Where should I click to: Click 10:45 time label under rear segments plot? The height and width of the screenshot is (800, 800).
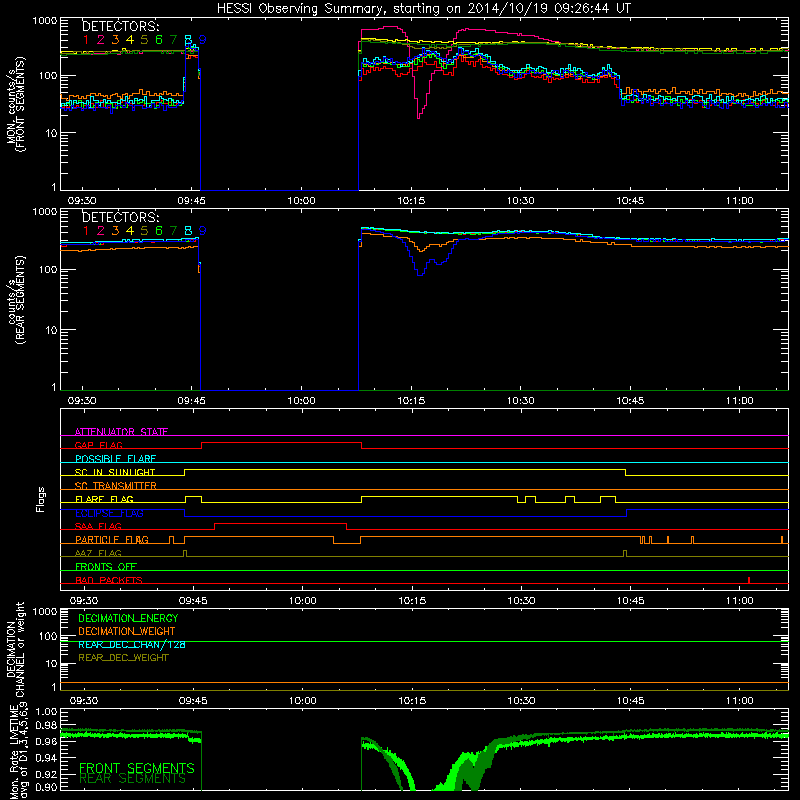(x=631, y=401)
